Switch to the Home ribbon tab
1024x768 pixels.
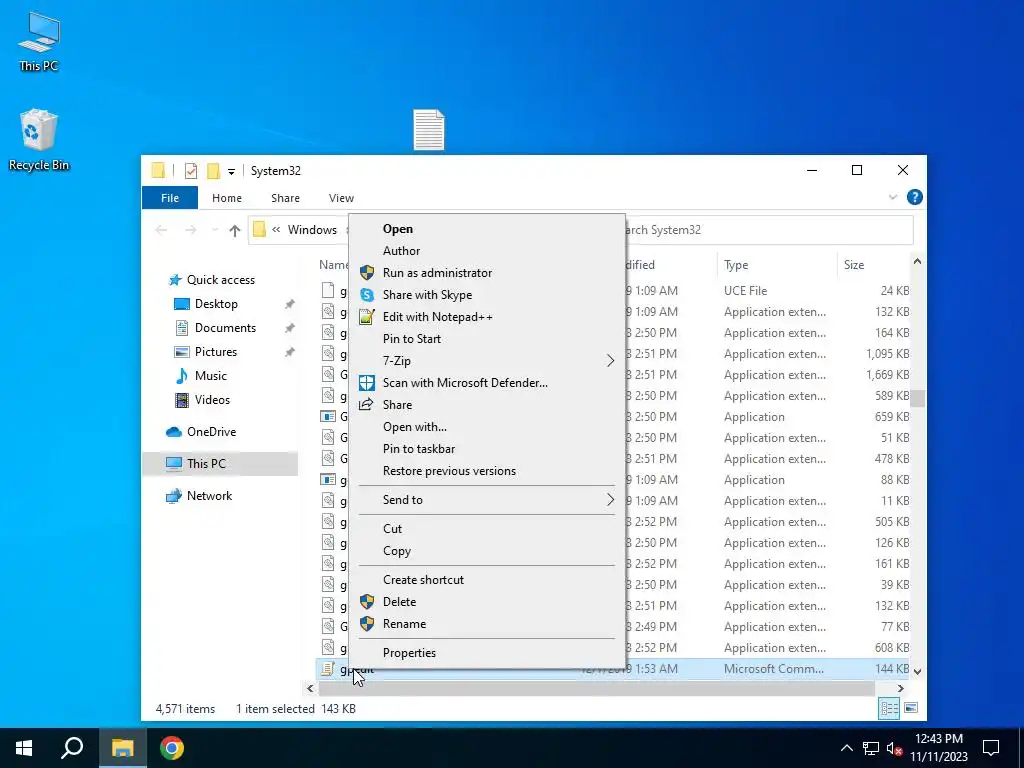(x=227, y=198)
